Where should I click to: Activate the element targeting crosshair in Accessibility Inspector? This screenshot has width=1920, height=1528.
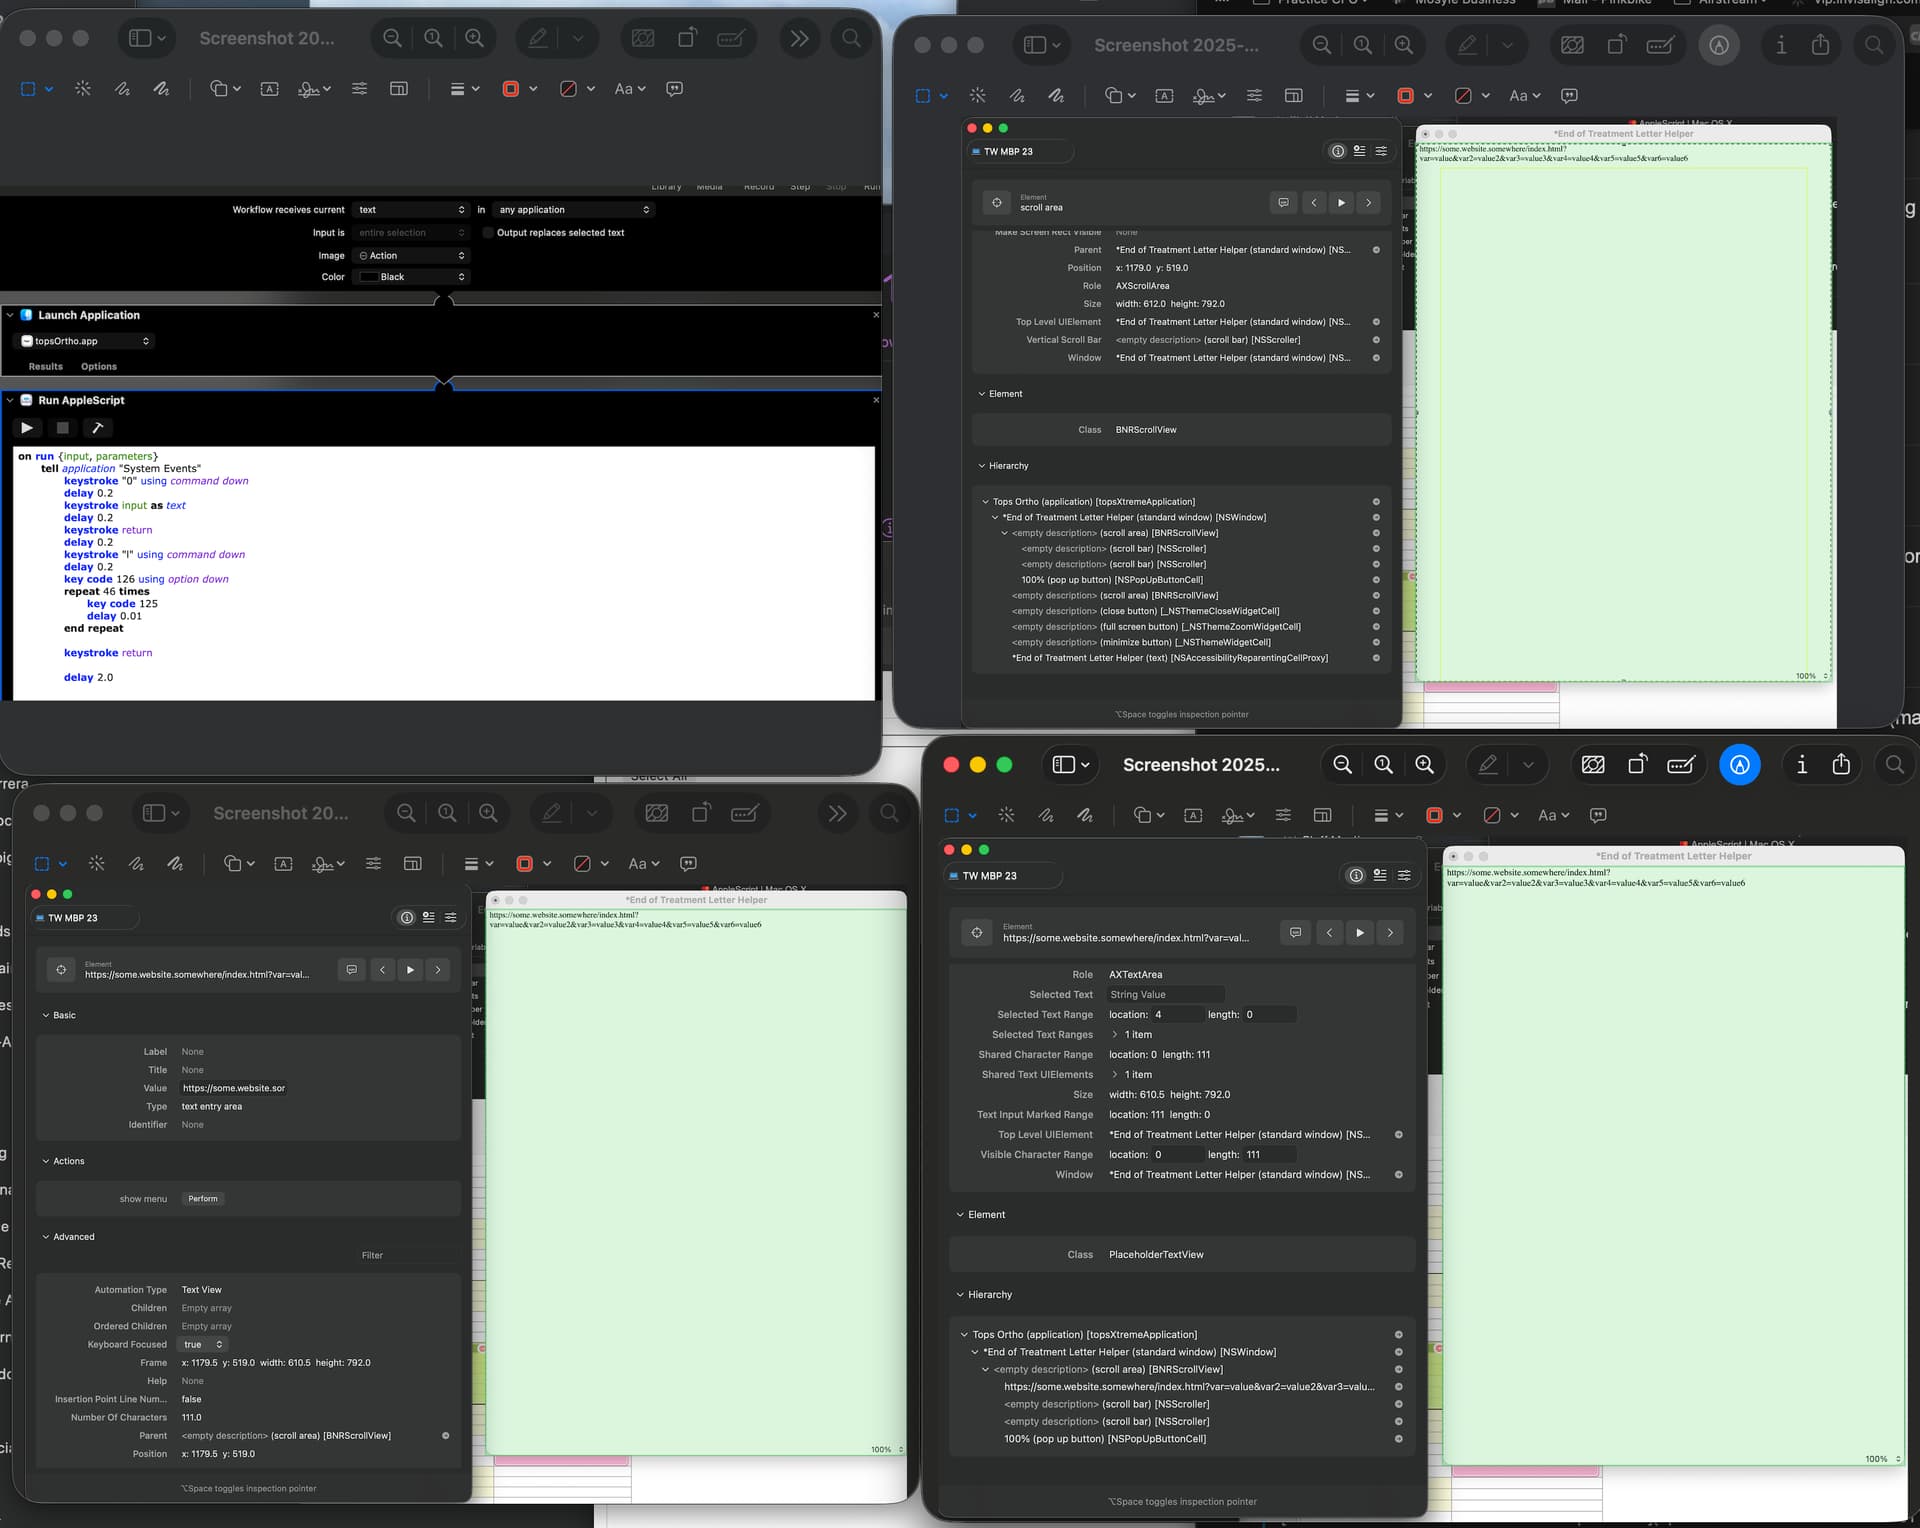[997, 202]
